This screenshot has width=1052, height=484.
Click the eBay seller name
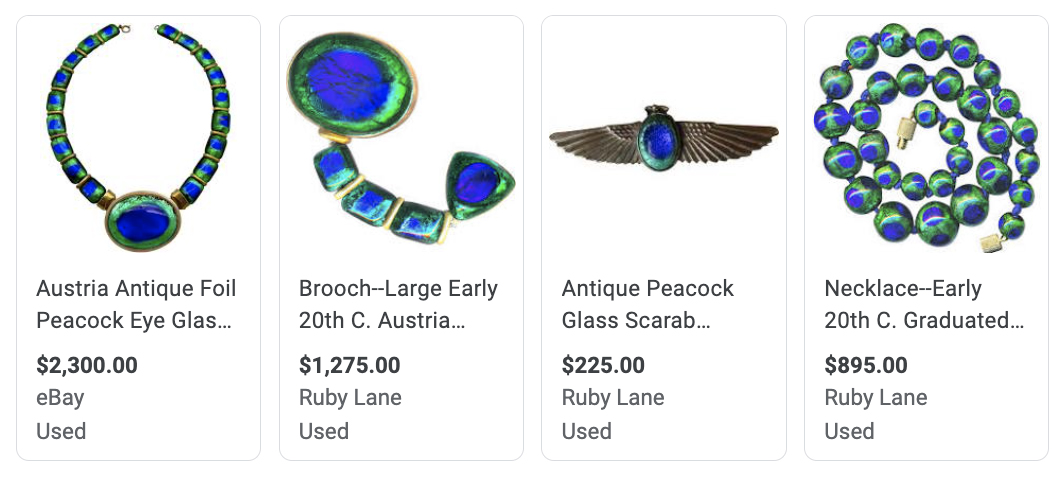click(60, 397)
